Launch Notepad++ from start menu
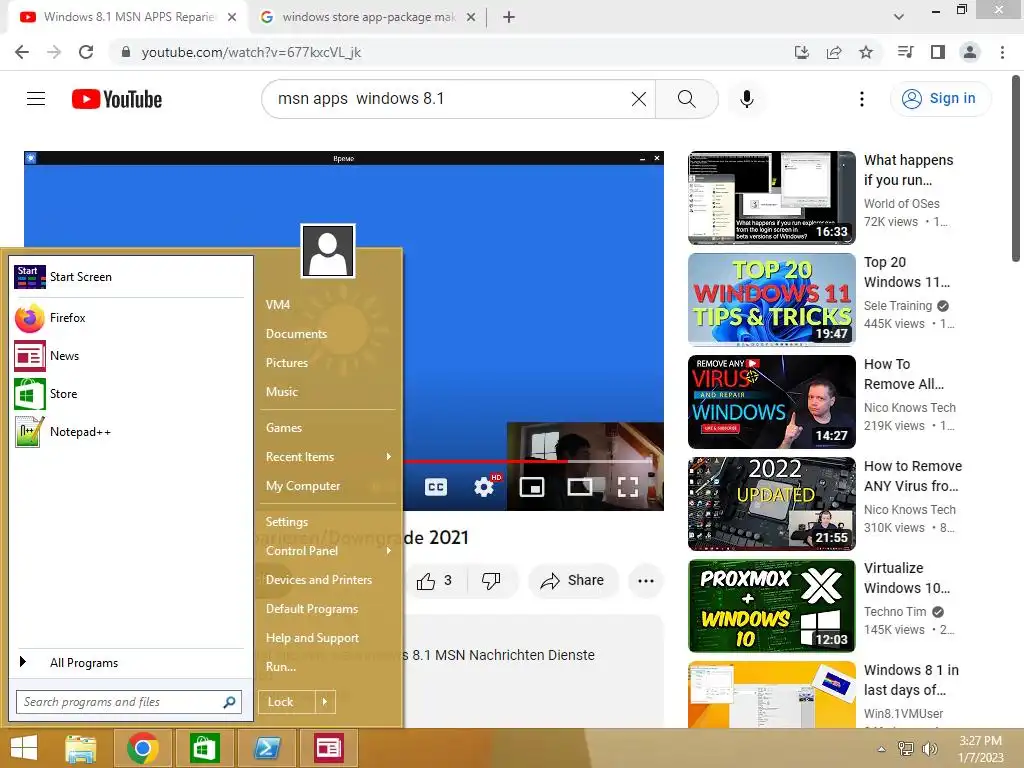The width and height of the screenshot is (1024, 768). coord(129,432)
